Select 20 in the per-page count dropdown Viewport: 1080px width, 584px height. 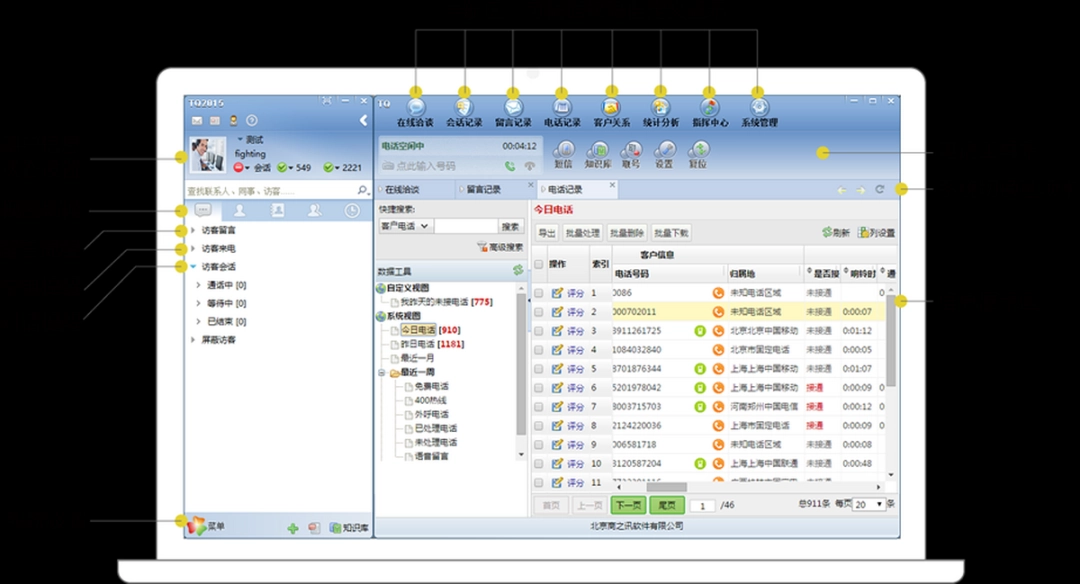pos(867,504)
